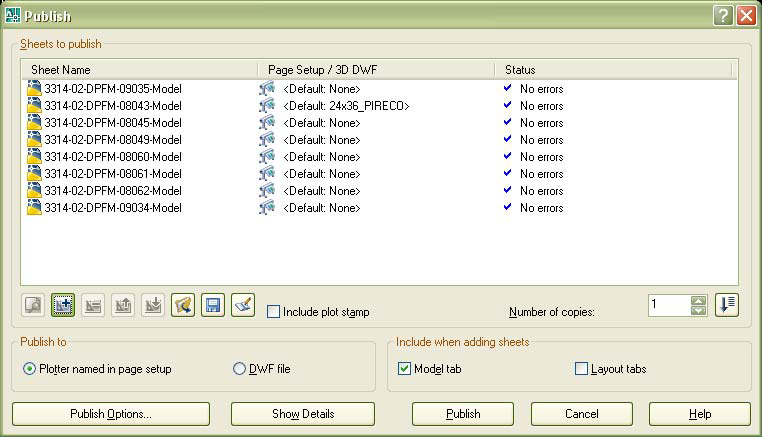This screenshot has height=437, width=762.
Task: Open page setup <Default: 24x36_PIRECO> dropdown cell
Action: coord(346,105)
